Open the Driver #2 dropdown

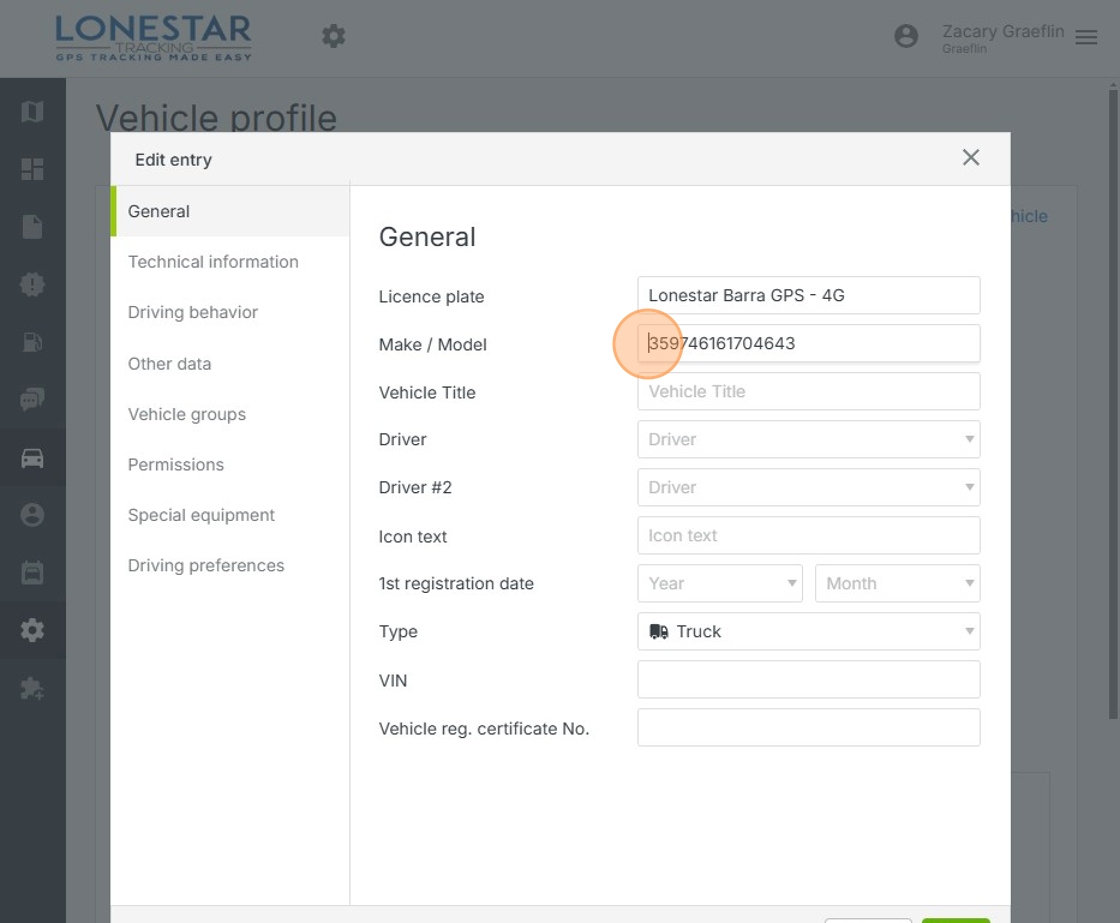[x=808, y=487]
